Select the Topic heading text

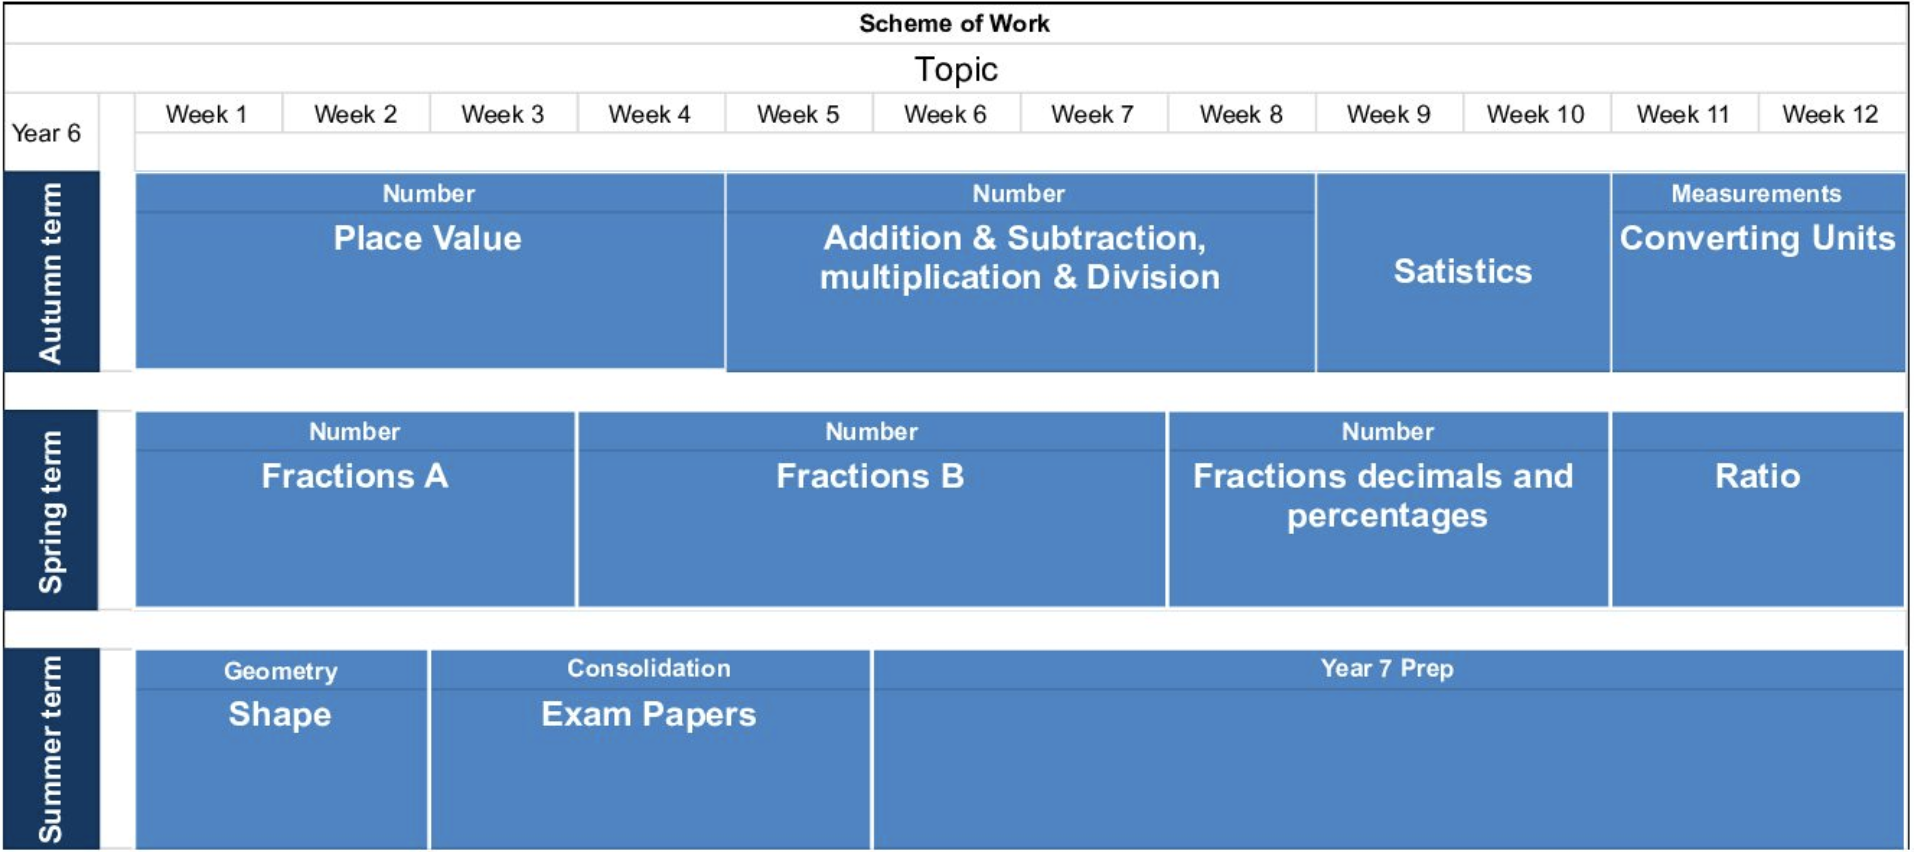(x=956, y=69)
